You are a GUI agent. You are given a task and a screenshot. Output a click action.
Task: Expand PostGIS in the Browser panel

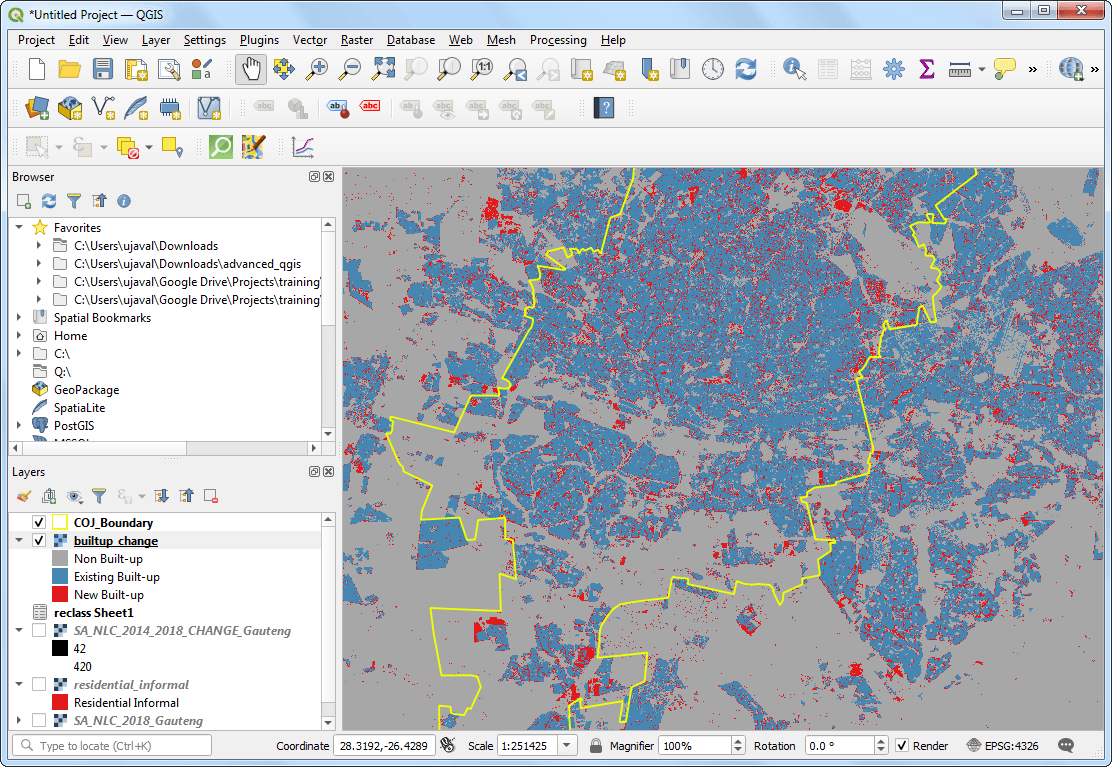(18, 425)
